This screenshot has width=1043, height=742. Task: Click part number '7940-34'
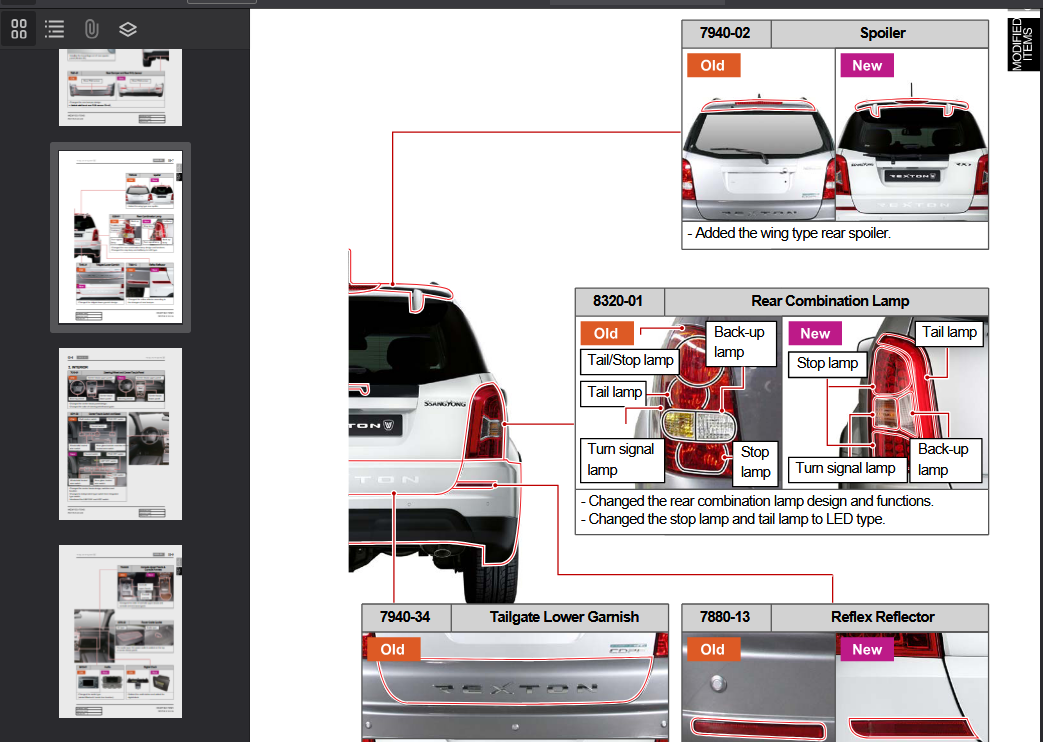[404, 617]
